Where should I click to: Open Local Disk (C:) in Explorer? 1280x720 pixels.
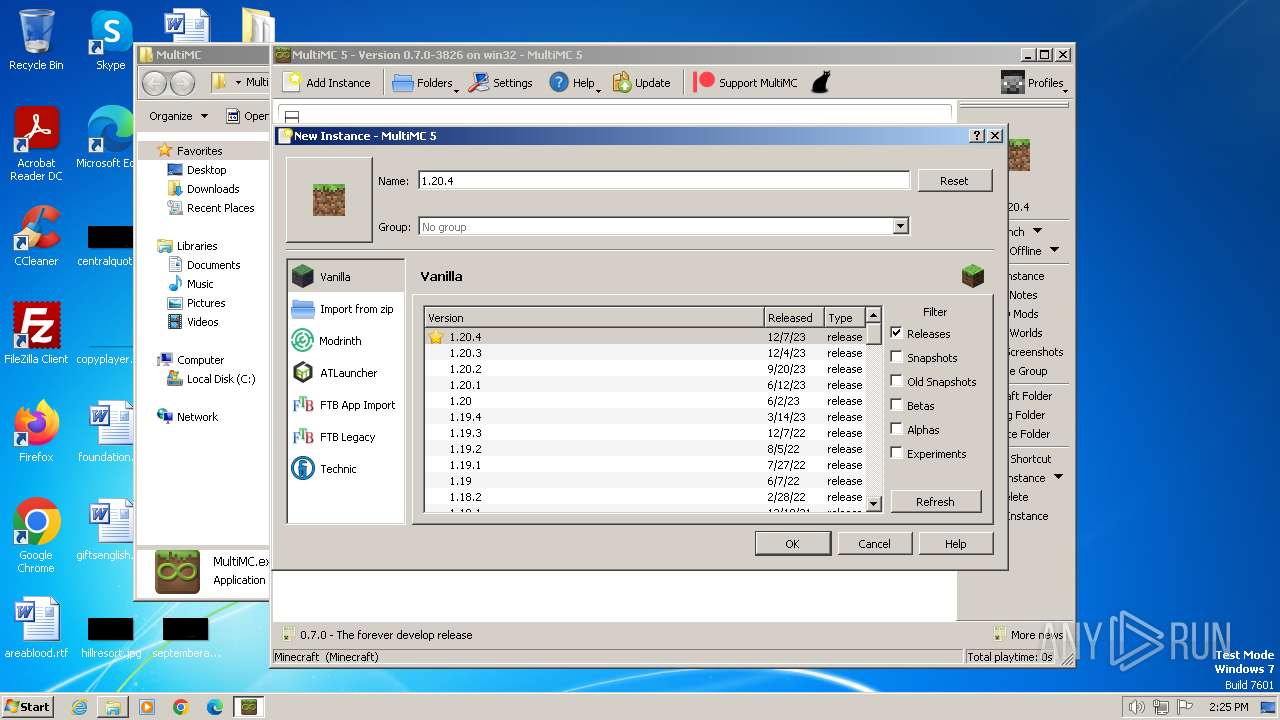(x=220, y=379)
